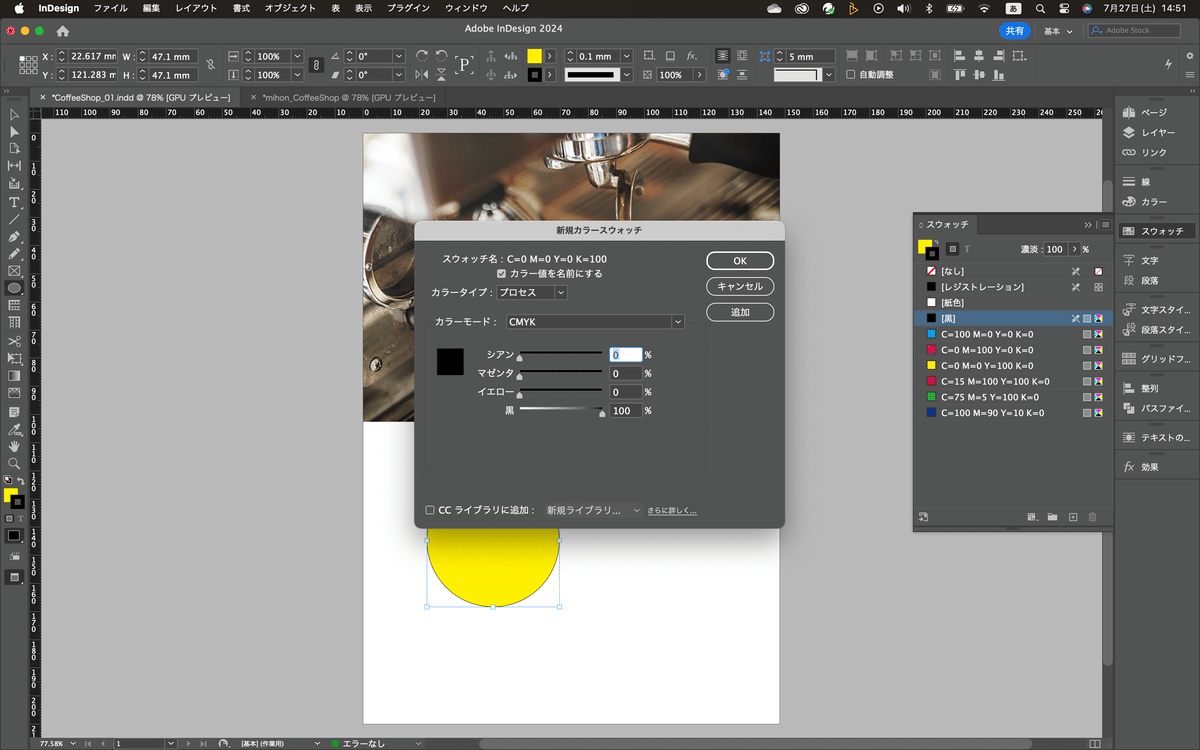This screenshot has height=750, width=1200.
Task: Open the 新規ライブラリ dropdown
Action: tap(592, 510)
